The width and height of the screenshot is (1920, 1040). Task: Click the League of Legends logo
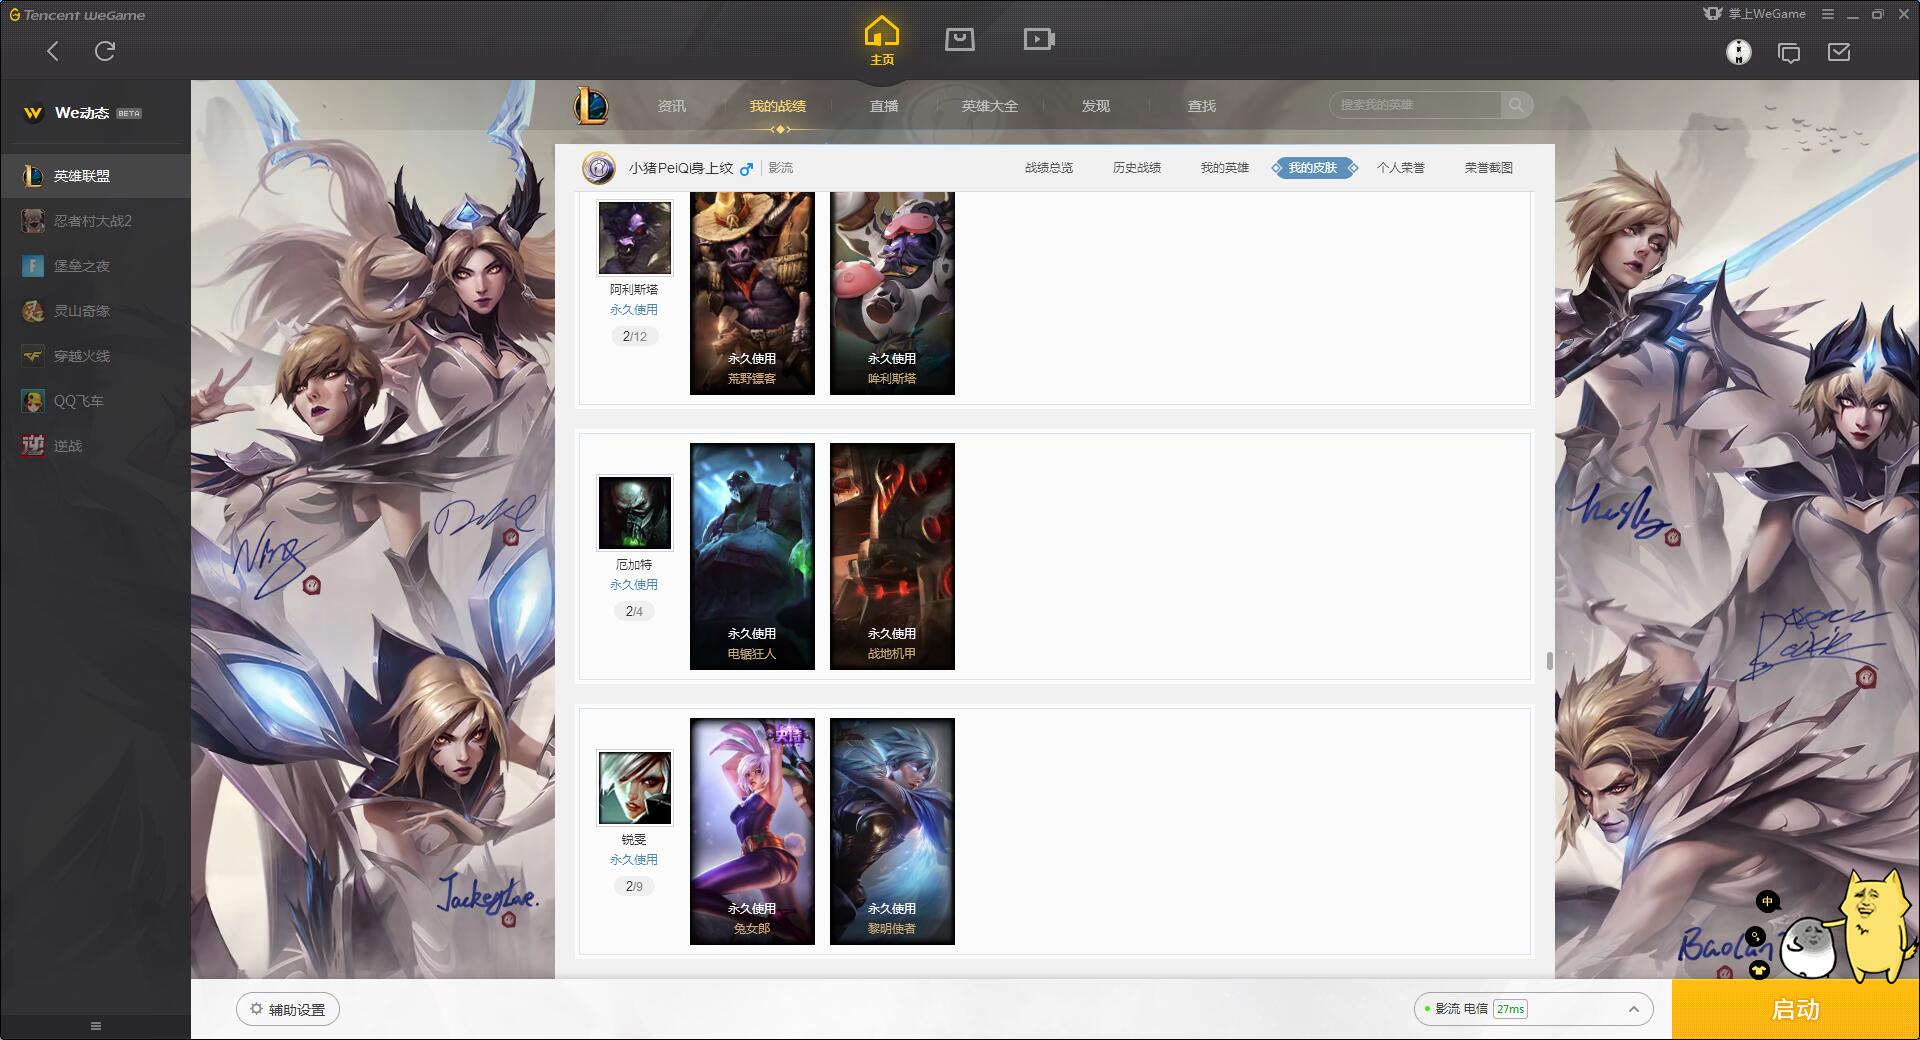pos(591,105)
